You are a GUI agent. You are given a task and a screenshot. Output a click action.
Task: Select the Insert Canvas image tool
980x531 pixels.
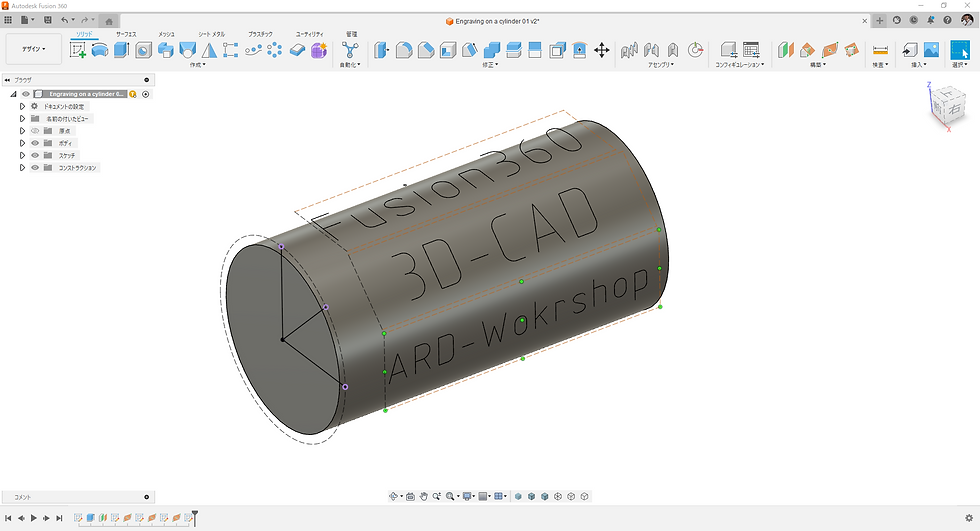931,49
